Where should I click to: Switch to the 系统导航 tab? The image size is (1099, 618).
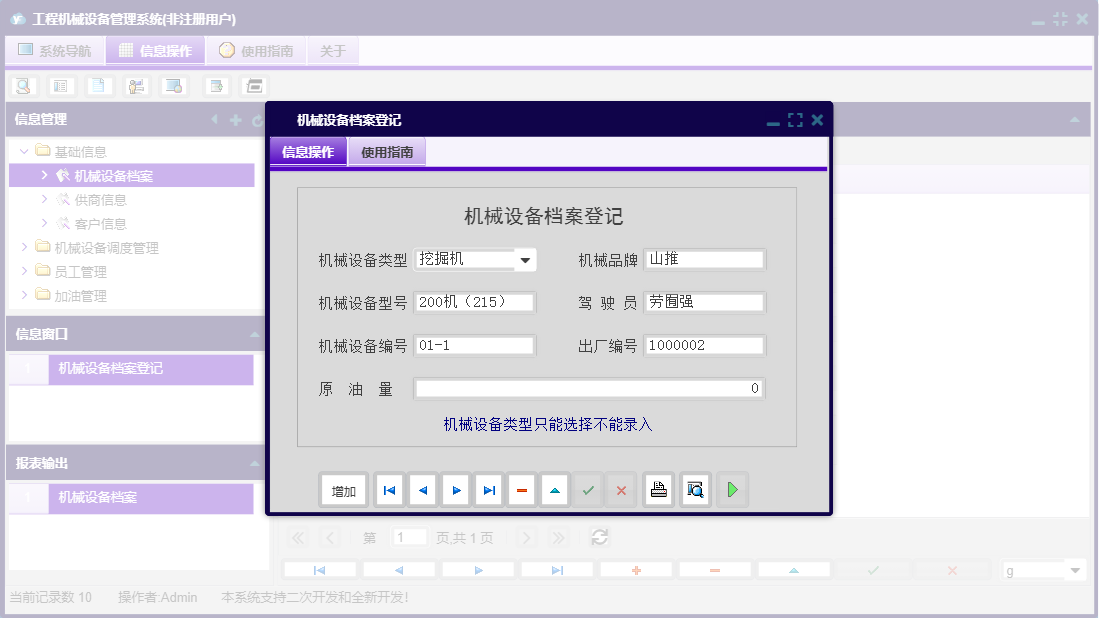(x=55, y=50)
